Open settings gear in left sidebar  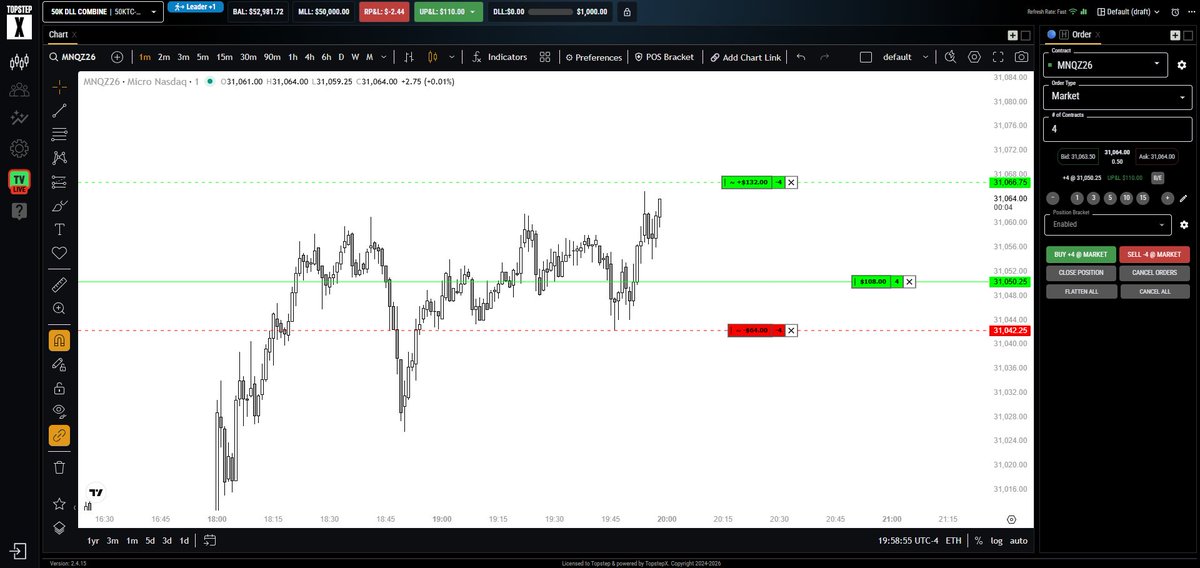click(x=19, y=149)
